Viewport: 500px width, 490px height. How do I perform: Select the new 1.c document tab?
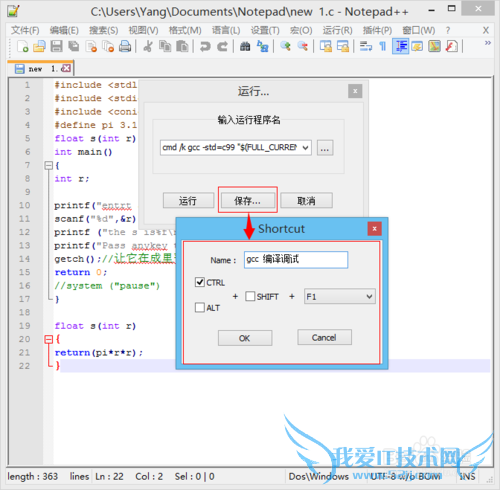tap(40, 69)
